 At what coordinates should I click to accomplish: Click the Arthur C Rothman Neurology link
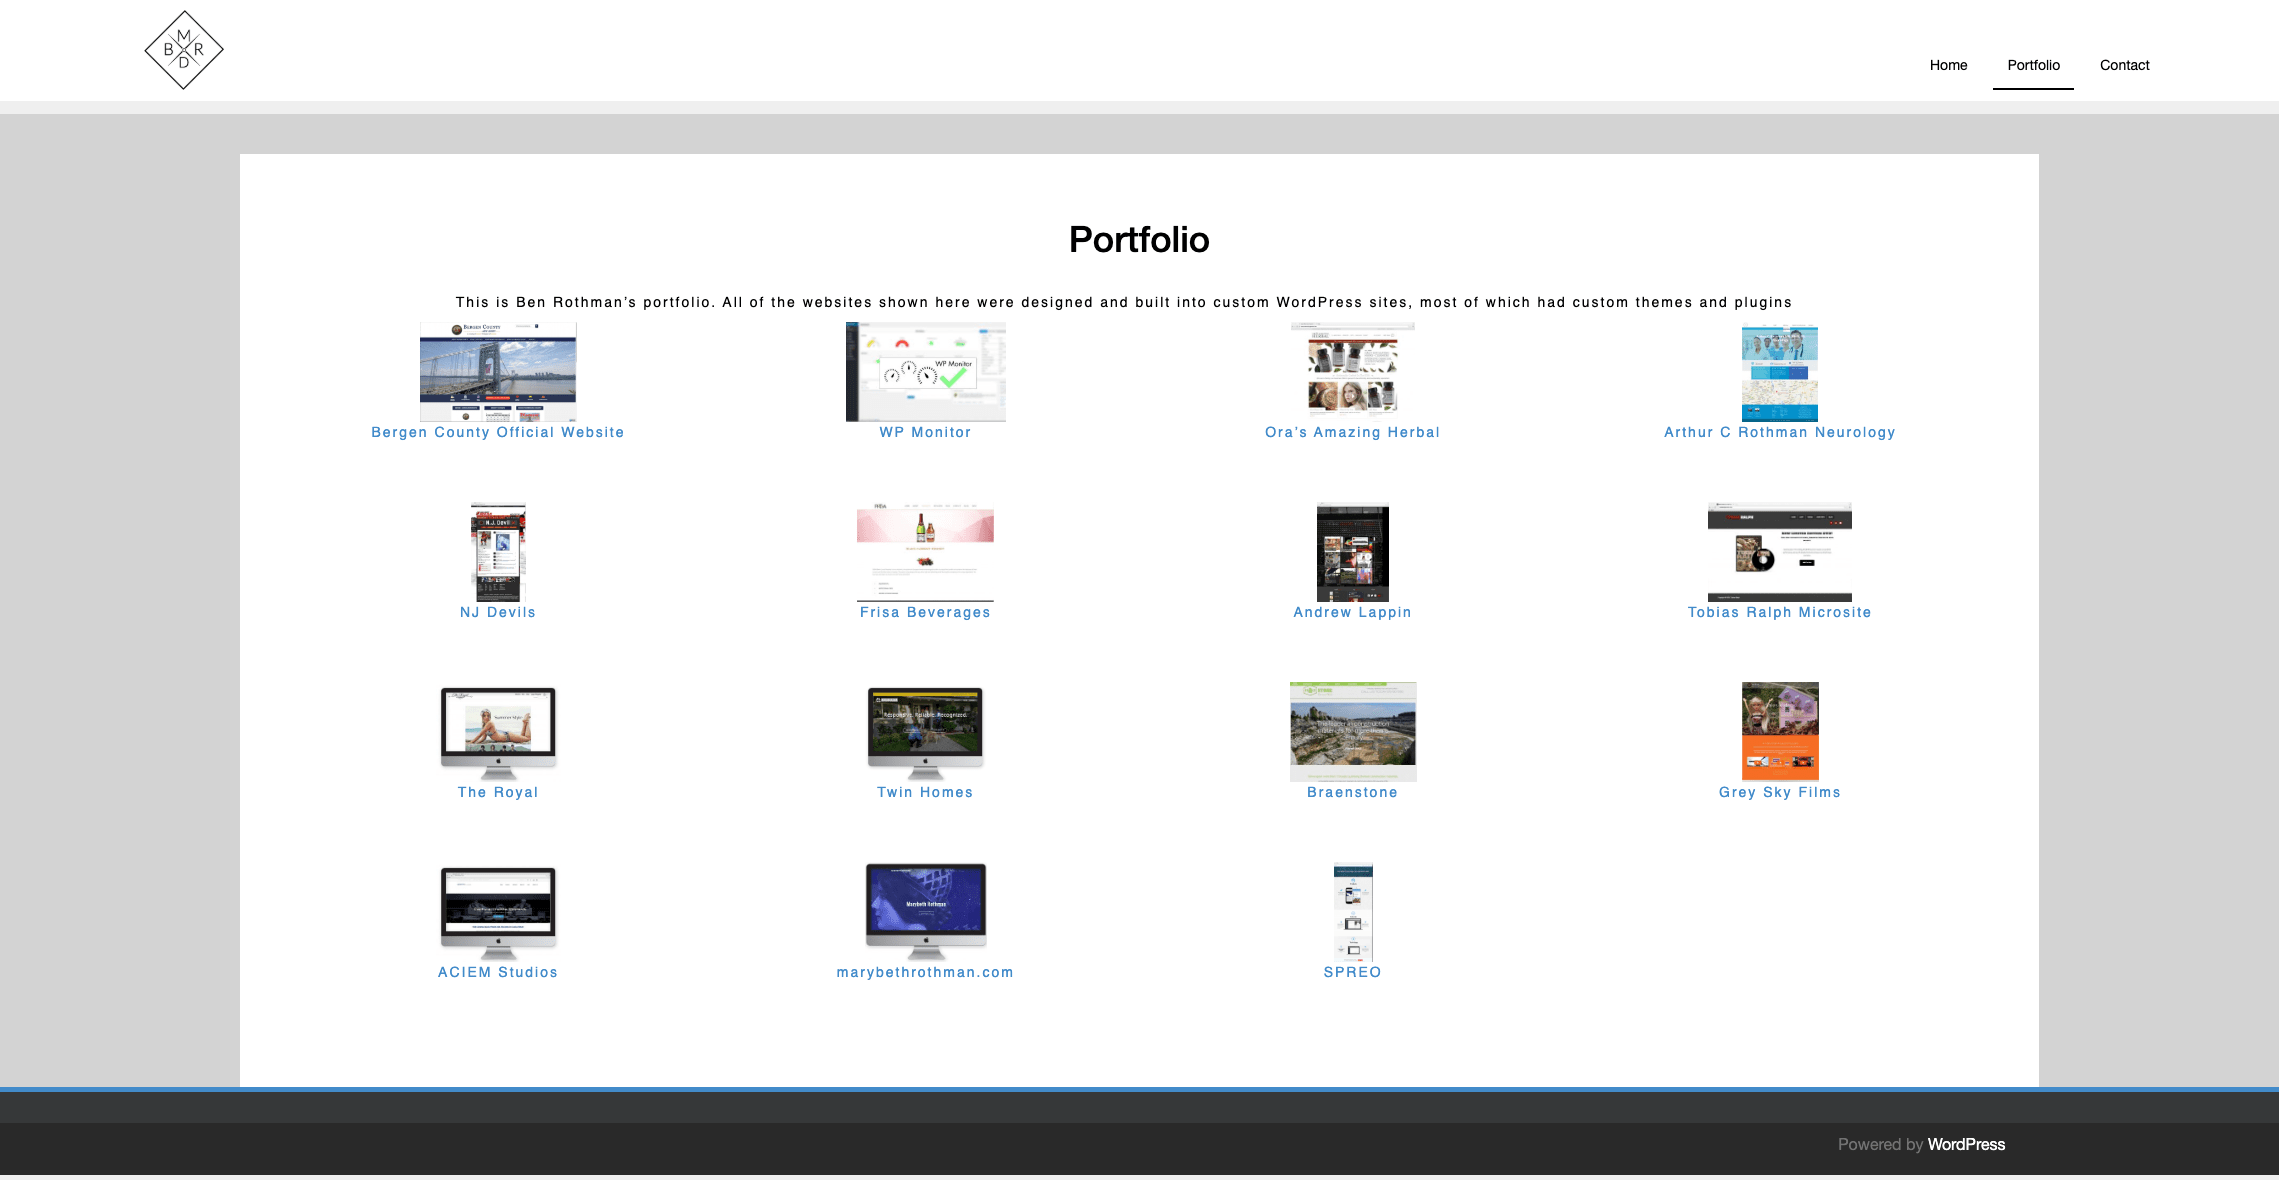(1779, 432)
